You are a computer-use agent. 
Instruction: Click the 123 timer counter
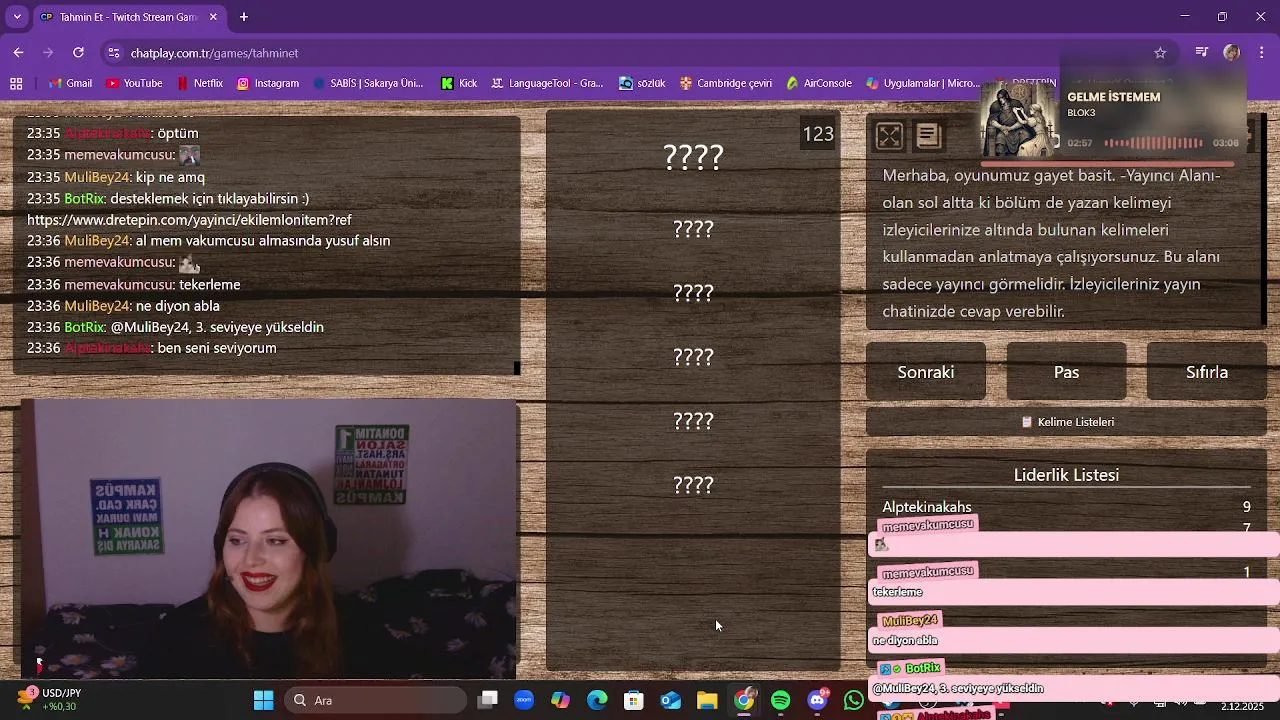tap(818, 134)
